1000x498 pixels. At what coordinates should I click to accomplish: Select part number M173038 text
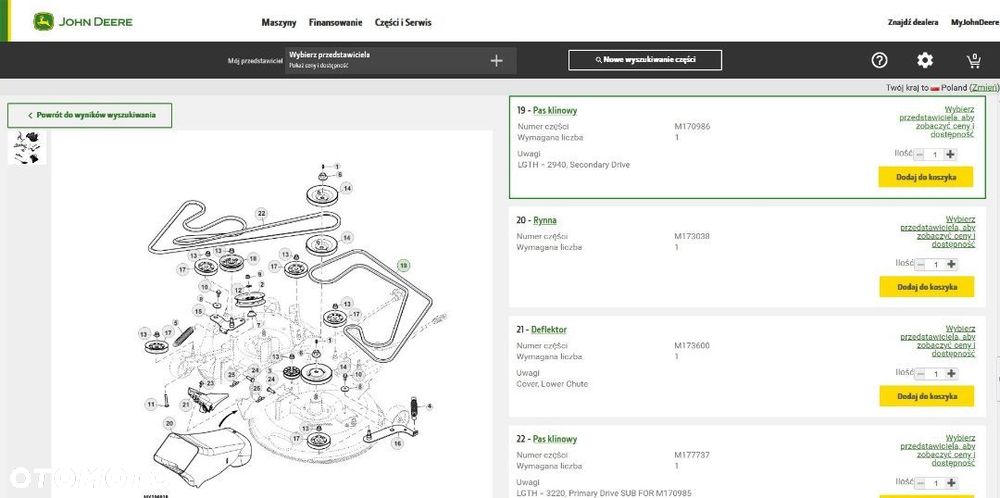[x=692, y=236]
